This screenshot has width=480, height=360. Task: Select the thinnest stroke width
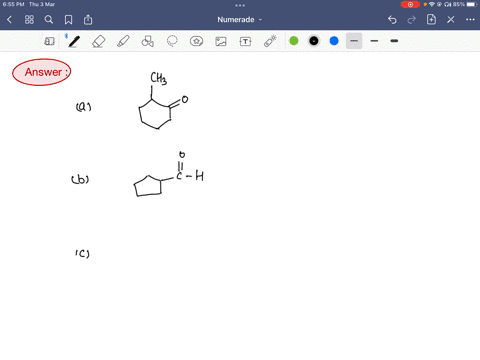tap(354, 41)
